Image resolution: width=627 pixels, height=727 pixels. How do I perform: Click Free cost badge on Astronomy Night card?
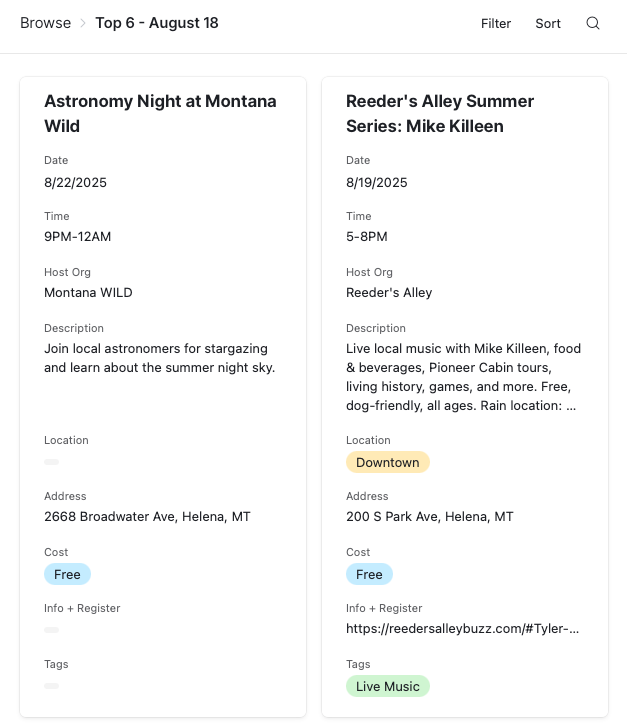pos(67,574)
